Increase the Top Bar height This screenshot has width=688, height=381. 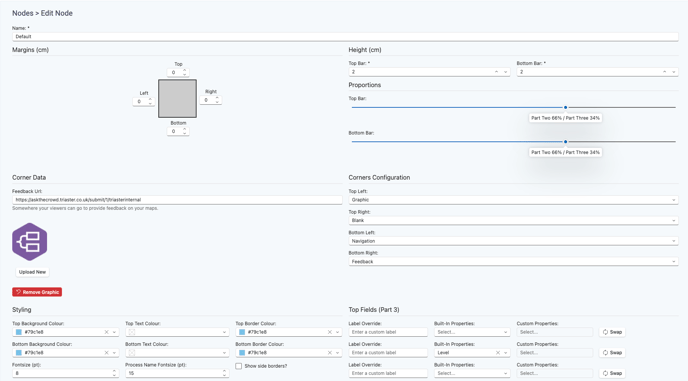[496, 72]
